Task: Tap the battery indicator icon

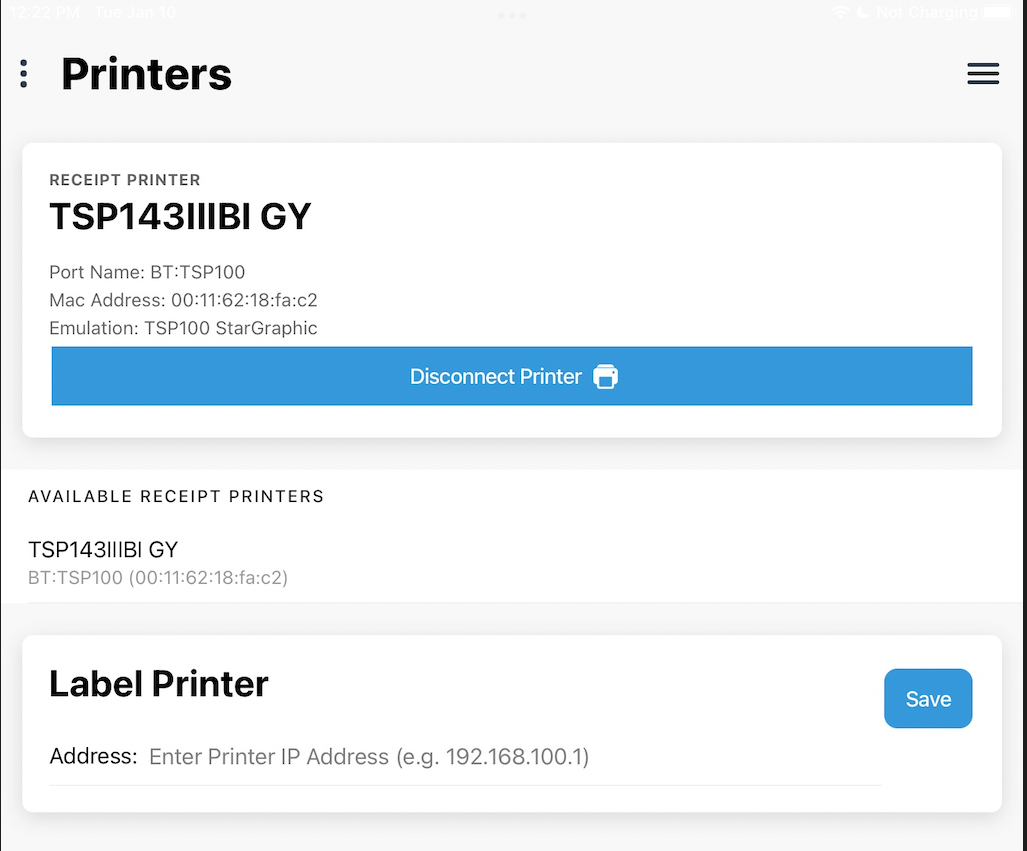Action: point(997,13)
